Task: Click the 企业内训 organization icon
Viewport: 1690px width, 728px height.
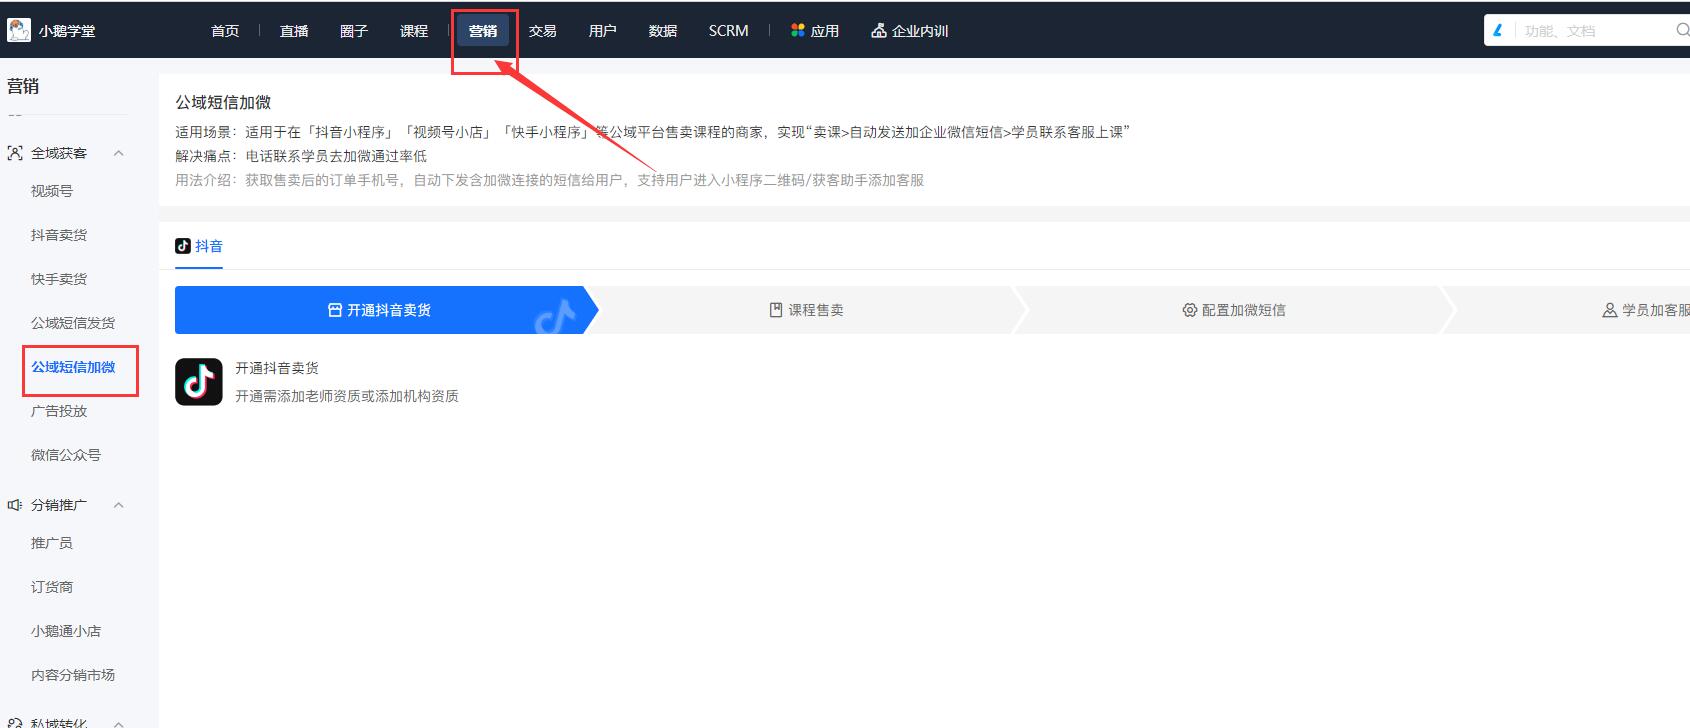Action: tap(878, 31)
